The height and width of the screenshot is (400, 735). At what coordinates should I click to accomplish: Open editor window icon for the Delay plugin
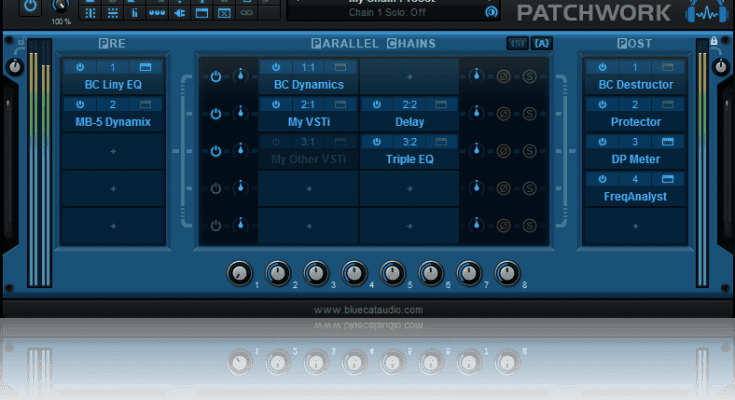pos(444,104)
